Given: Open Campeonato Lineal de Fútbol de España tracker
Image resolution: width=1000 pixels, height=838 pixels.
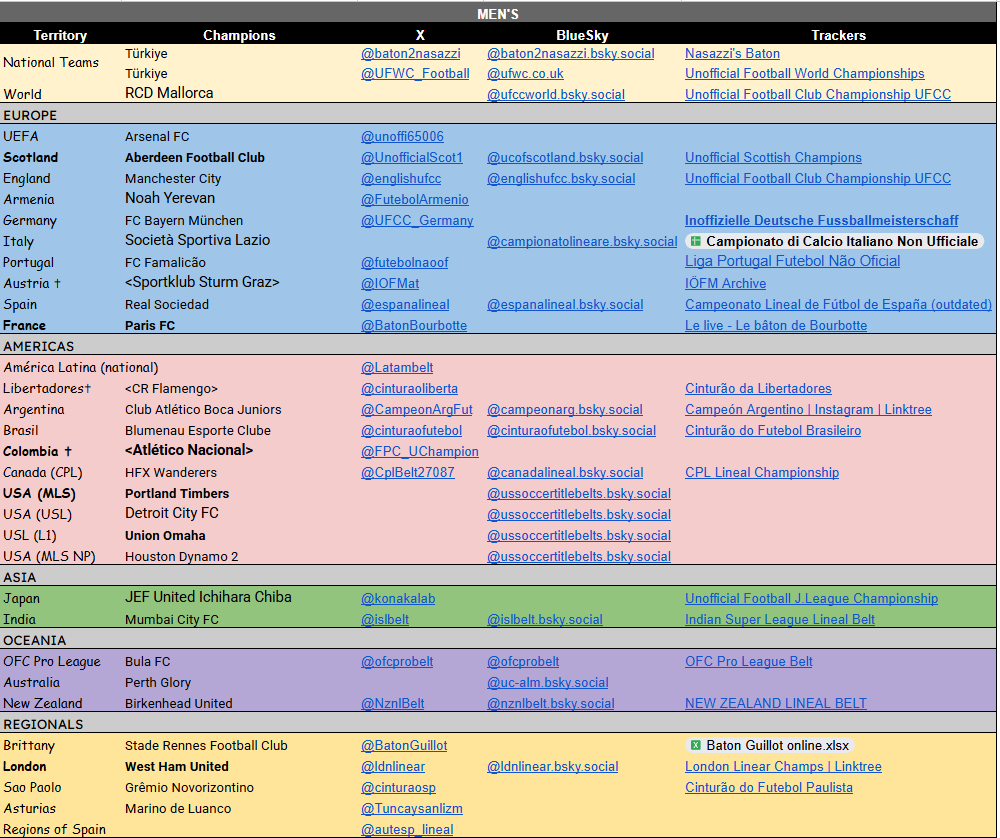Looking at the screenshot, I should [x=839, y=305].
